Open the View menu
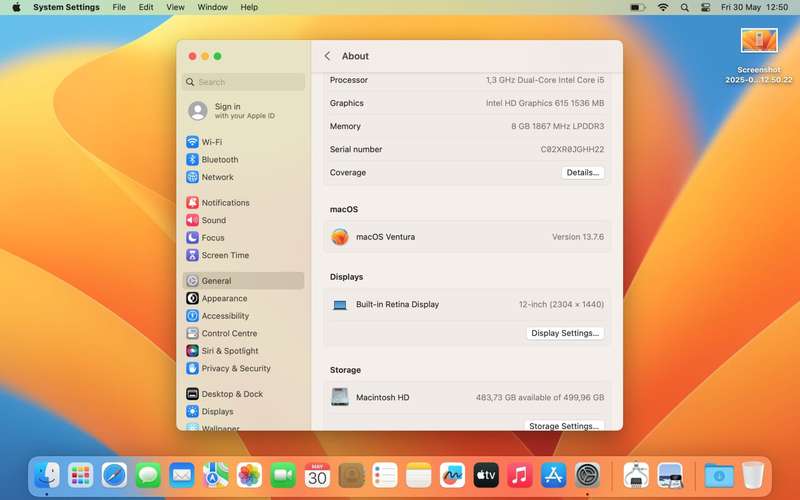The image size is (800, 500). pyautogui.click(x=175, y=7)
